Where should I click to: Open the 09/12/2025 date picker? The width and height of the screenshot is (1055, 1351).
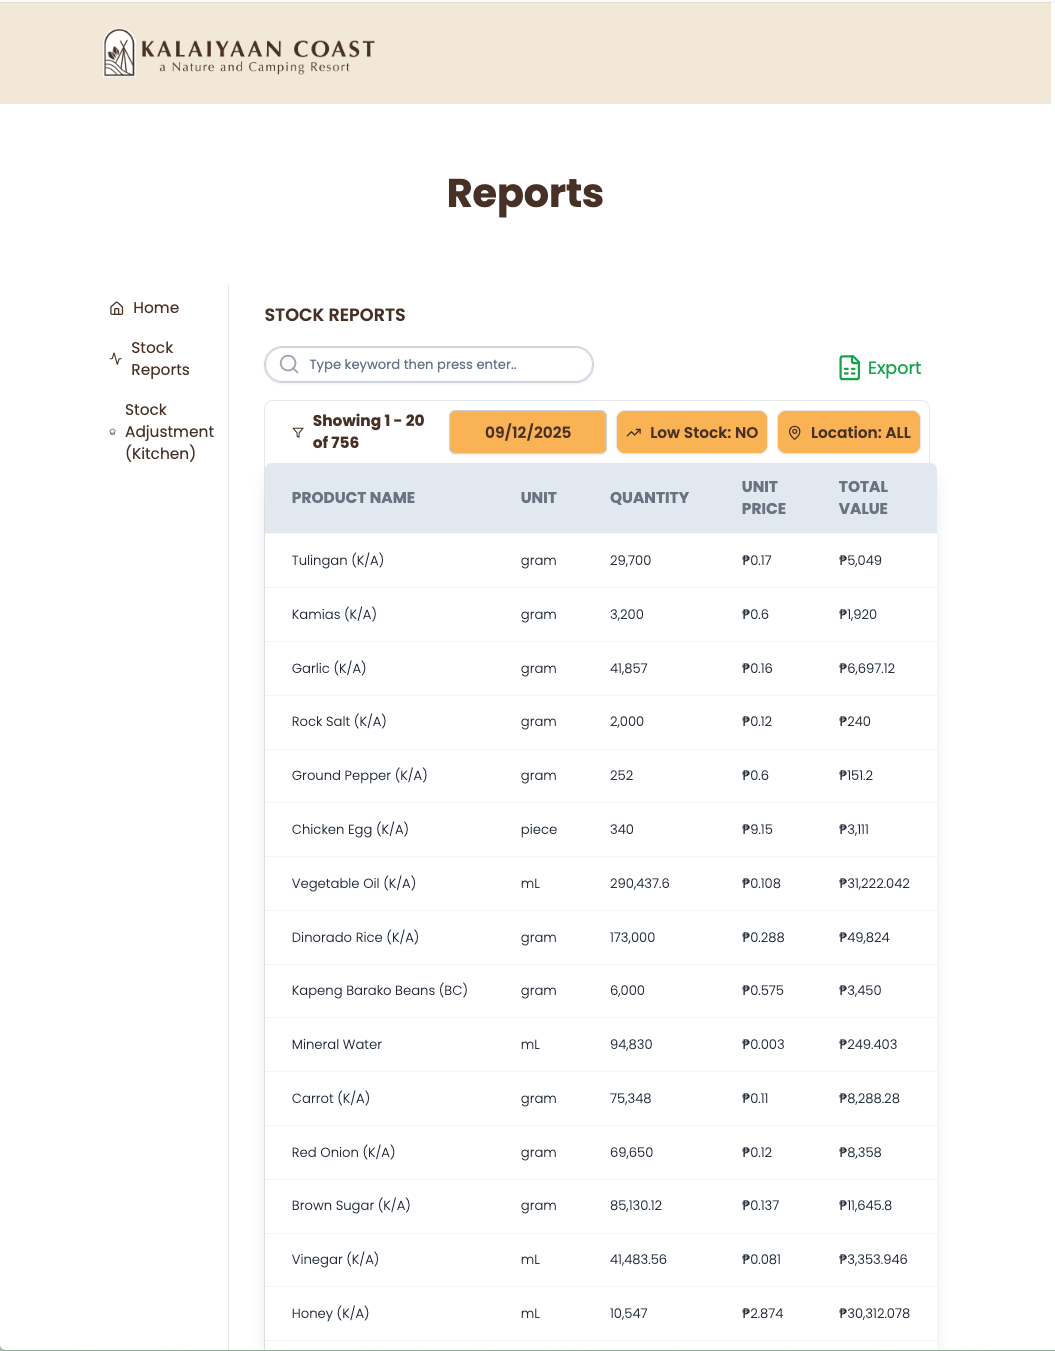527,432
